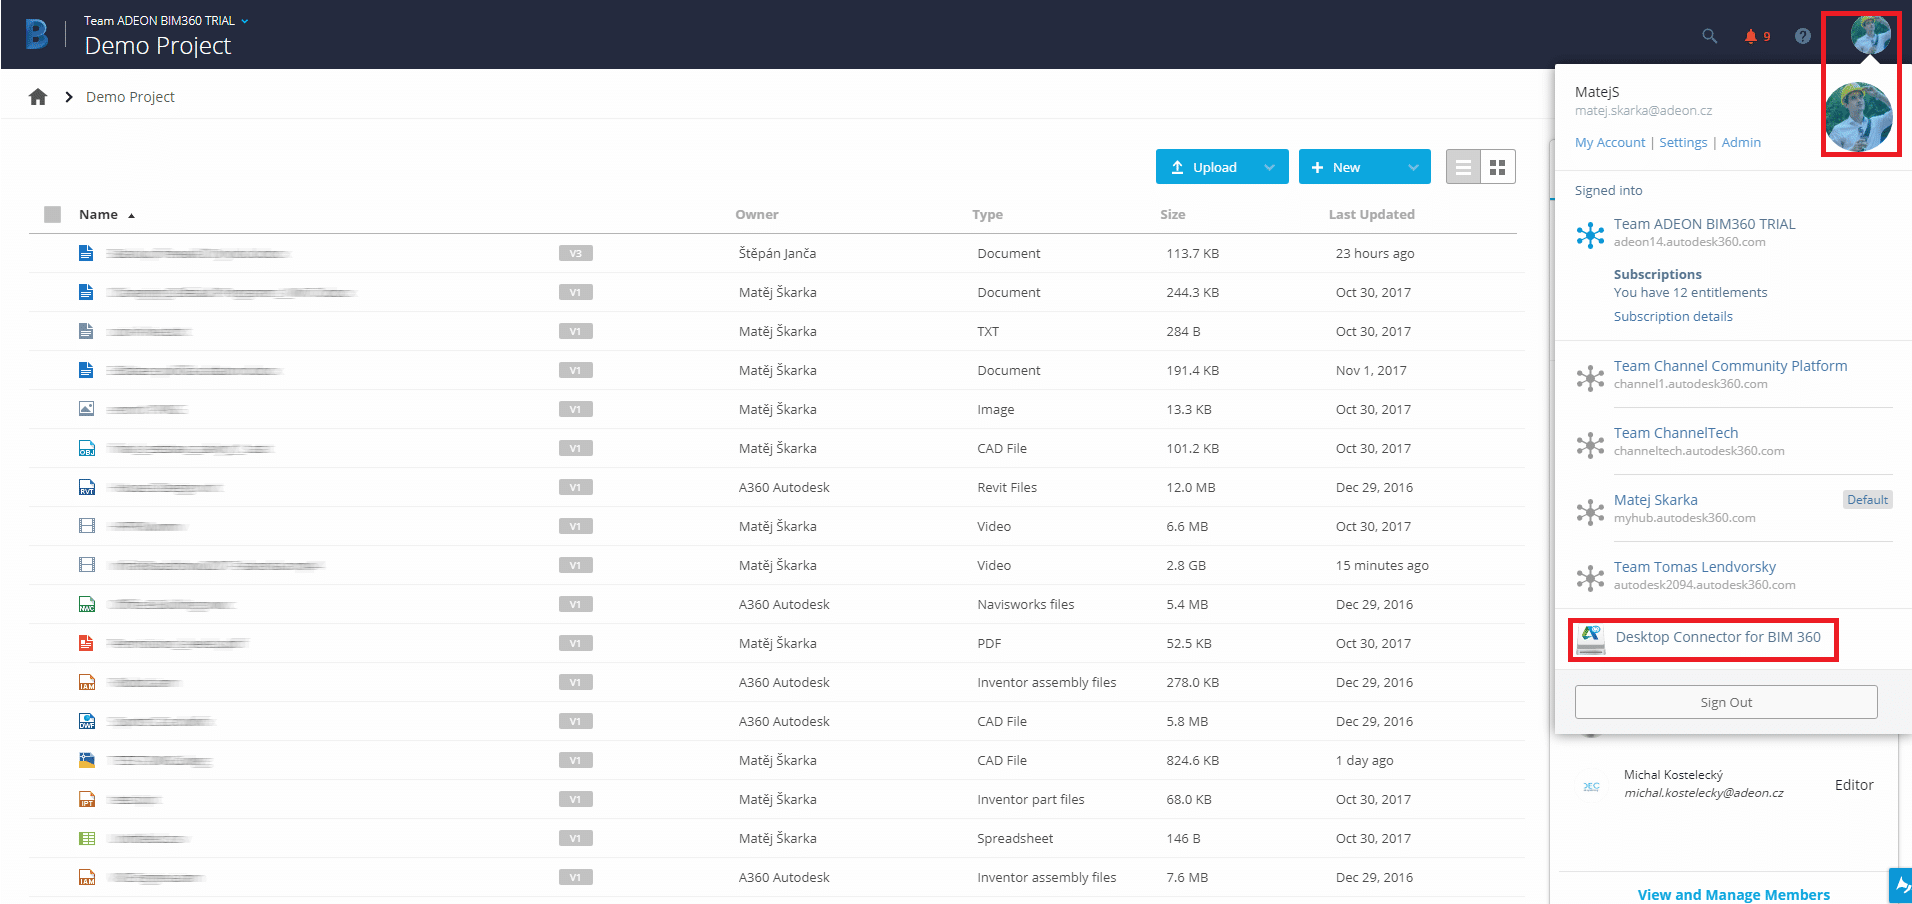This screenshot has width=1912, height=904.
Task: Switch to Team Channel Community Platform hub
Action: [1730, 366]
